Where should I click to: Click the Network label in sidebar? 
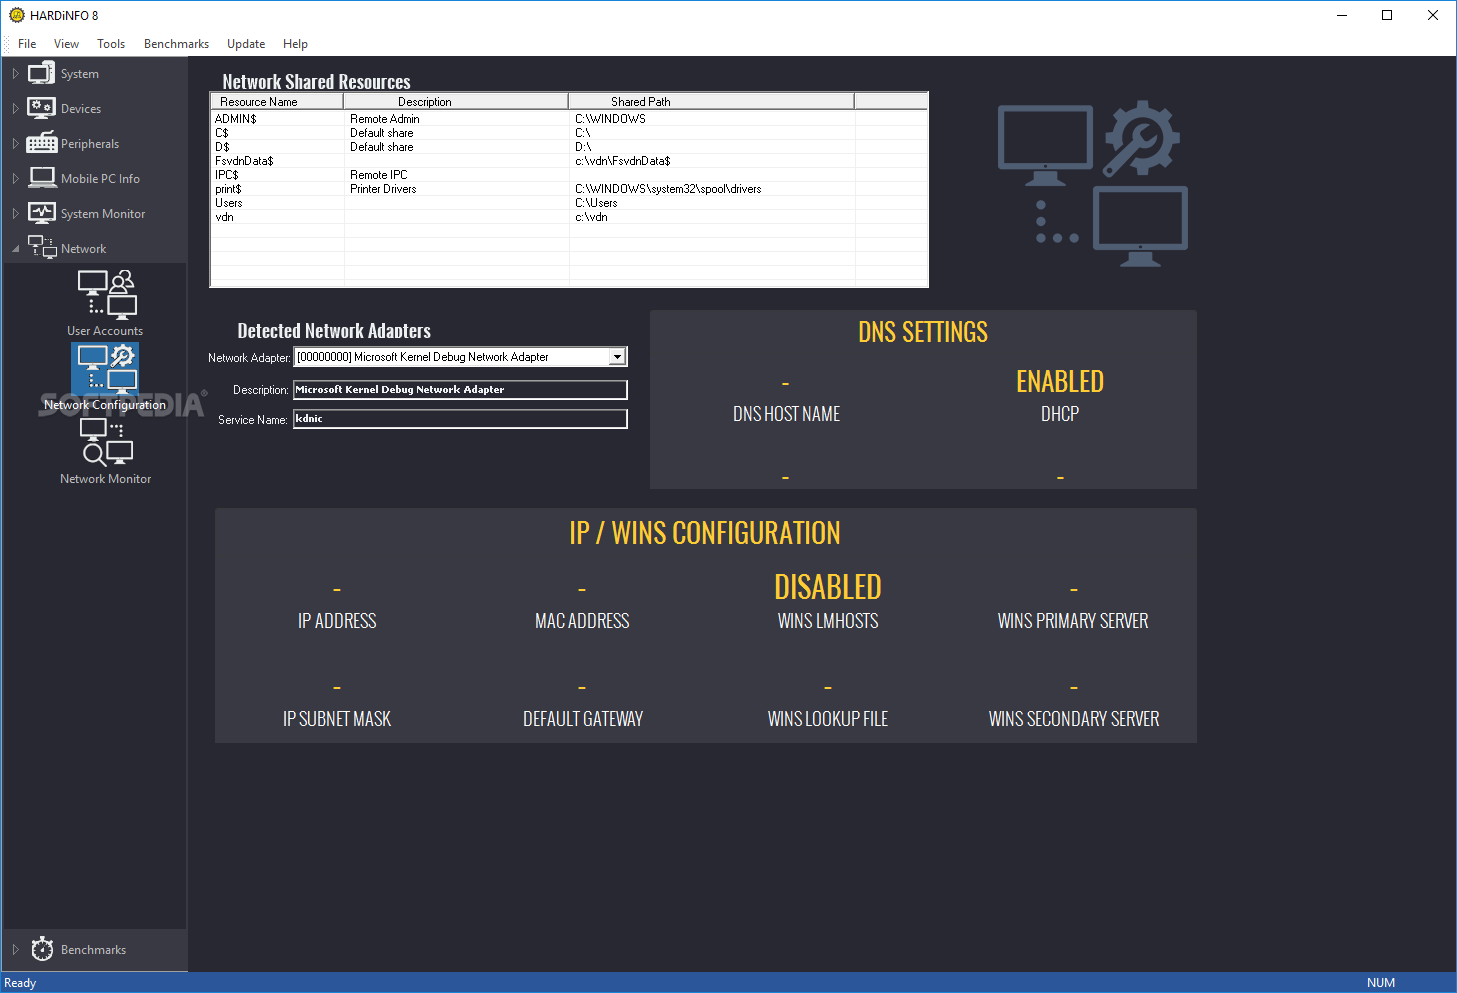(x=84, y=249)
